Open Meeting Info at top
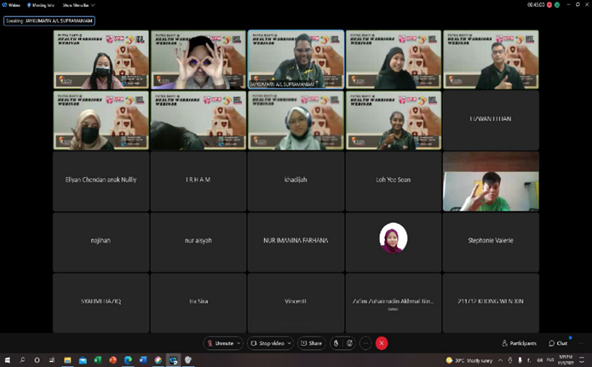Image resolution: width=592 pixels, height=367 pixels. click(x=41, y=5)
